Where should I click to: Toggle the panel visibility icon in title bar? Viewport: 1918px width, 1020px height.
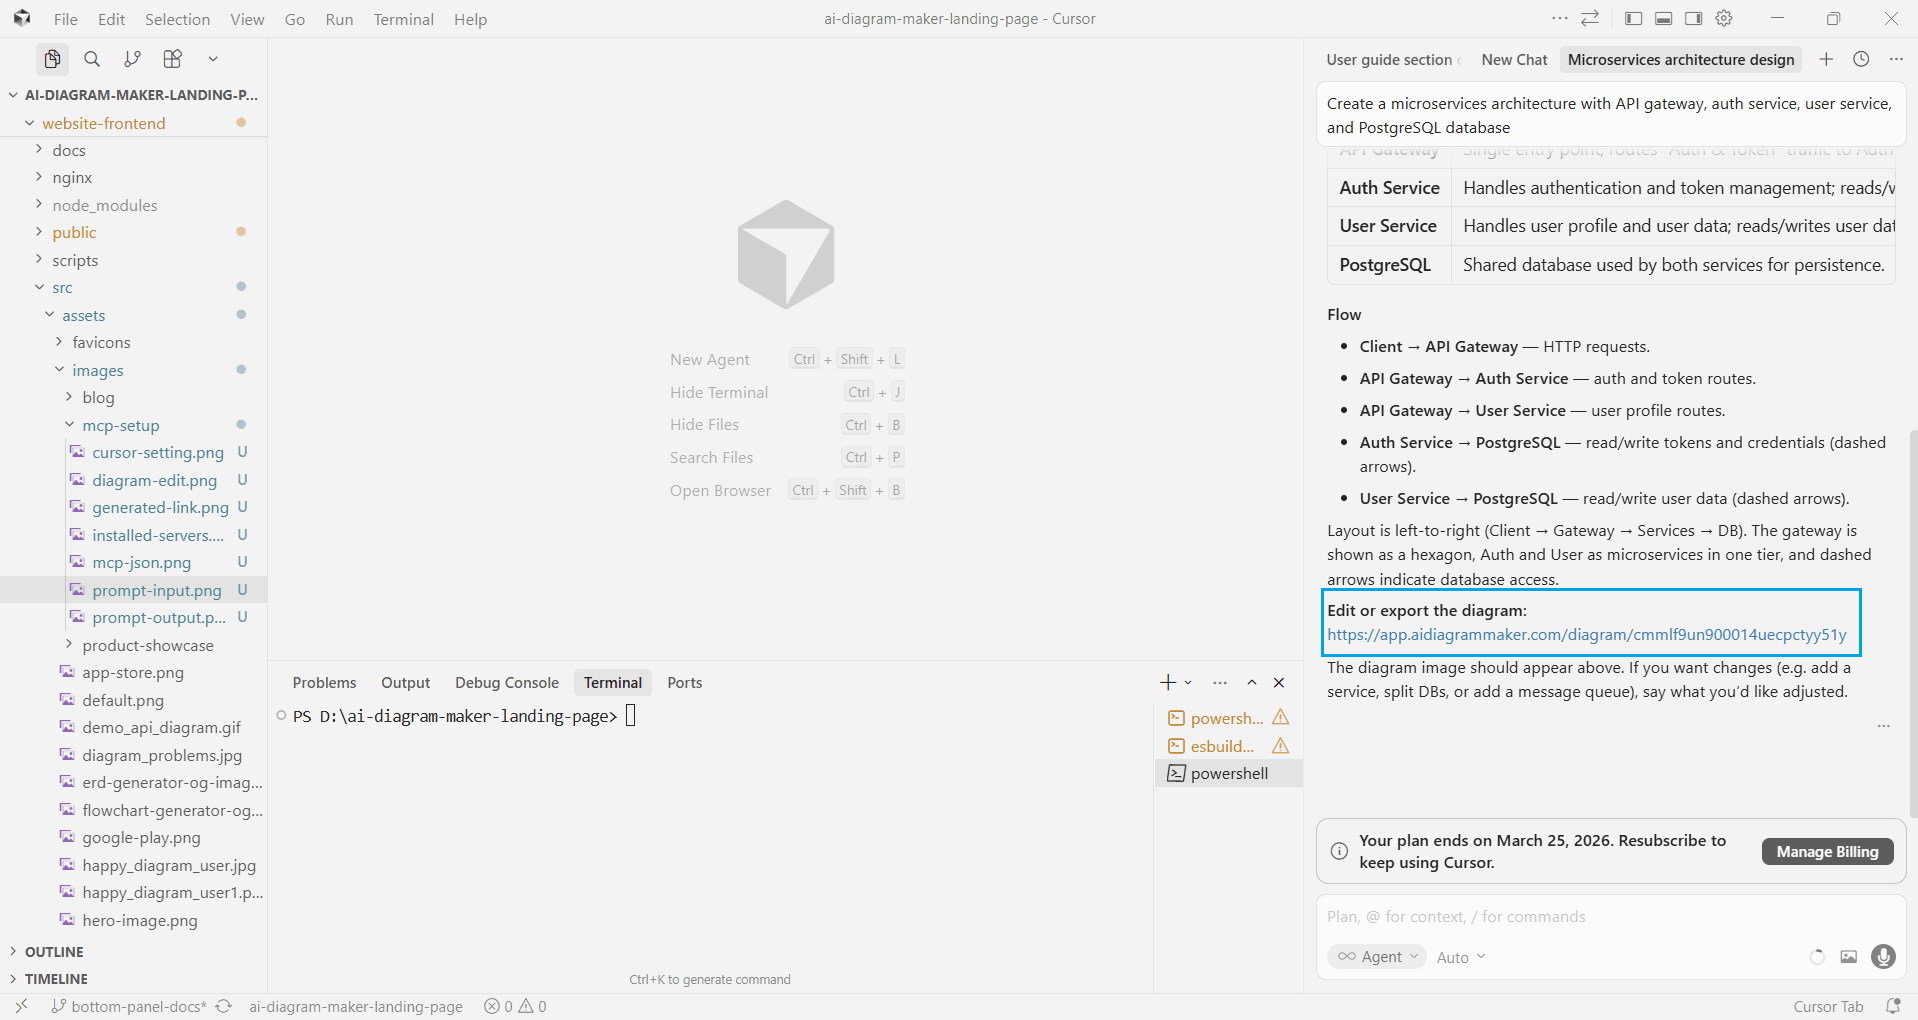pyautogui.click(x=1662, y=18)
